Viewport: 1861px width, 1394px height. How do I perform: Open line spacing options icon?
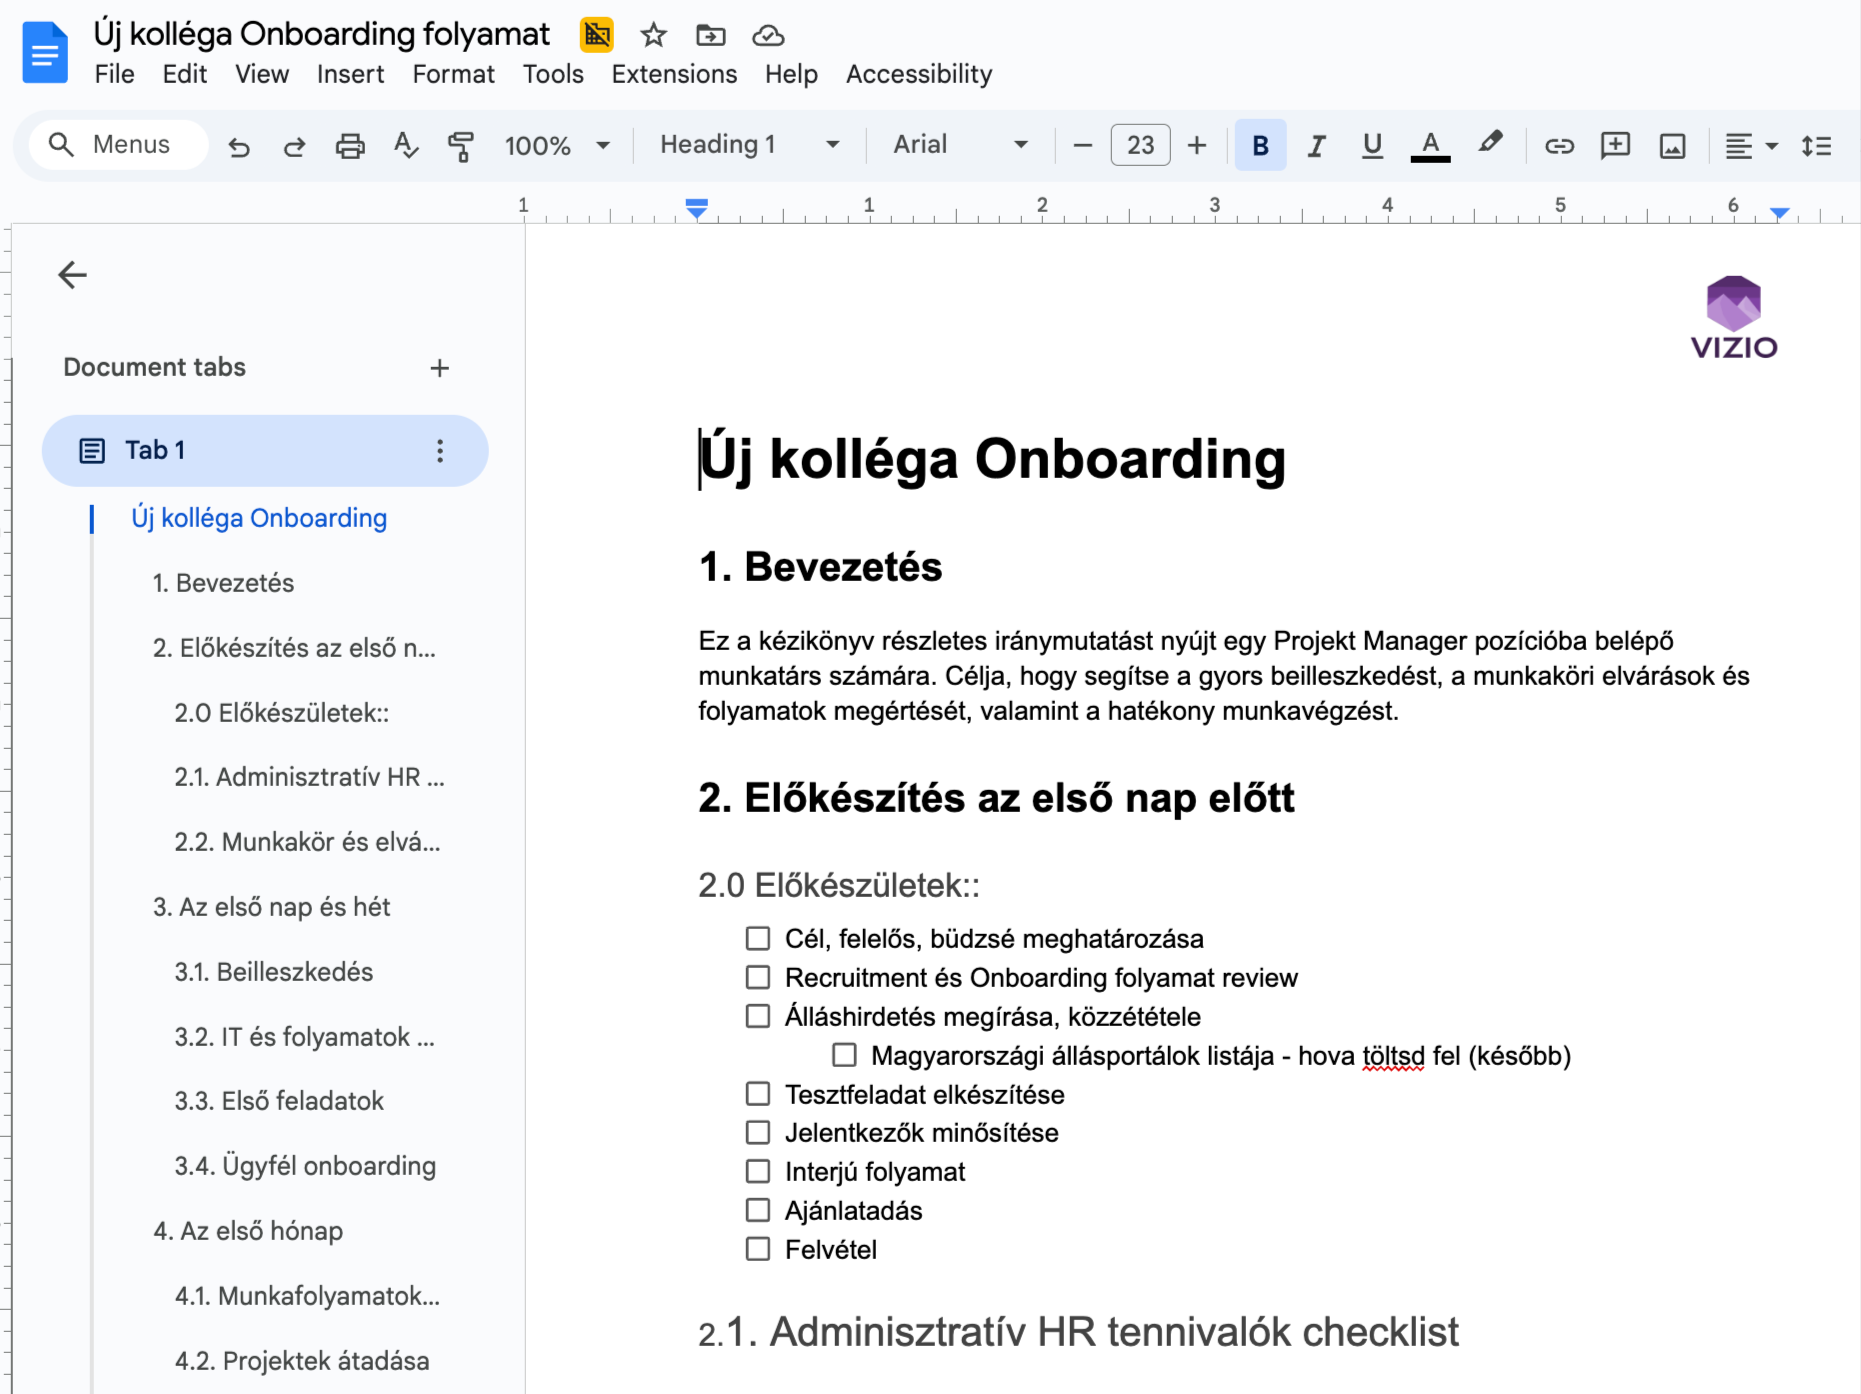pyautogui.click(x=1818, y=145)
